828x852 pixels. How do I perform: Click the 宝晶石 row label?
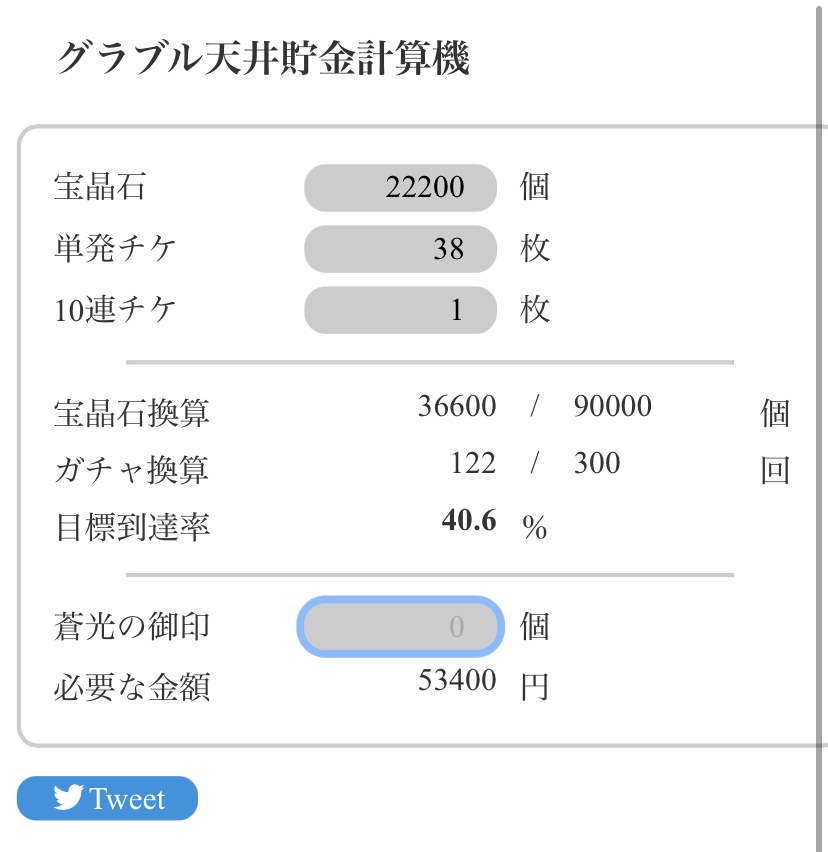pos(98,188)
